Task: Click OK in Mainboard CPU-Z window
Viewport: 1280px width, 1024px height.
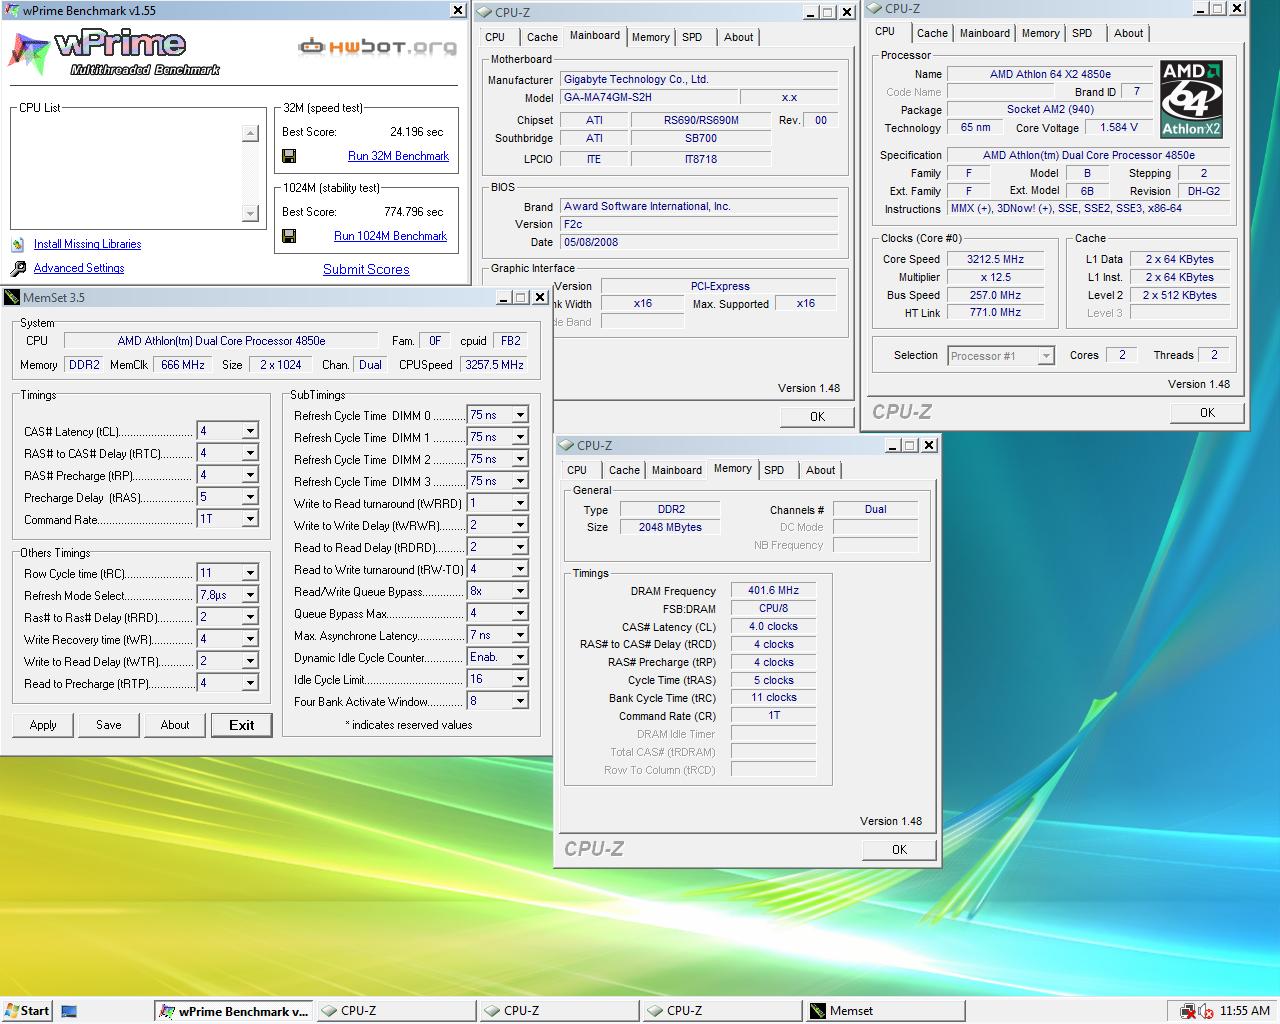Action: [x=817, y=416]
